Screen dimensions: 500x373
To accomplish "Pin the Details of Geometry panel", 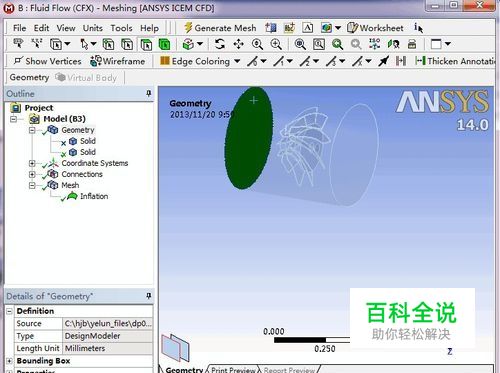I will point(149,296).
